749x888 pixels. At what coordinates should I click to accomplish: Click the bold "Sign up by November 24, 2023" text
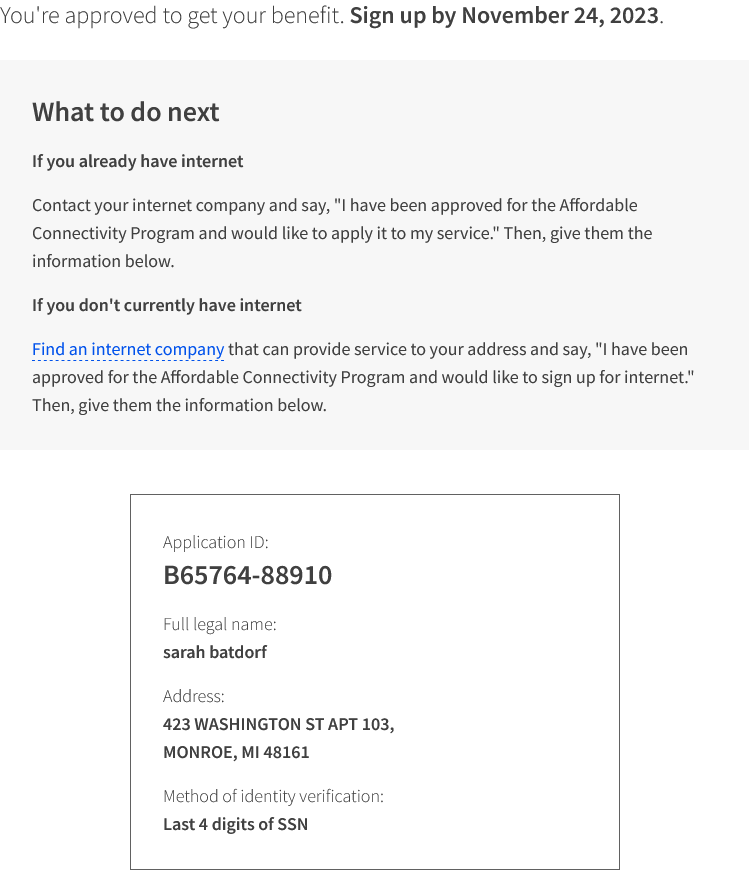(504, 16)
